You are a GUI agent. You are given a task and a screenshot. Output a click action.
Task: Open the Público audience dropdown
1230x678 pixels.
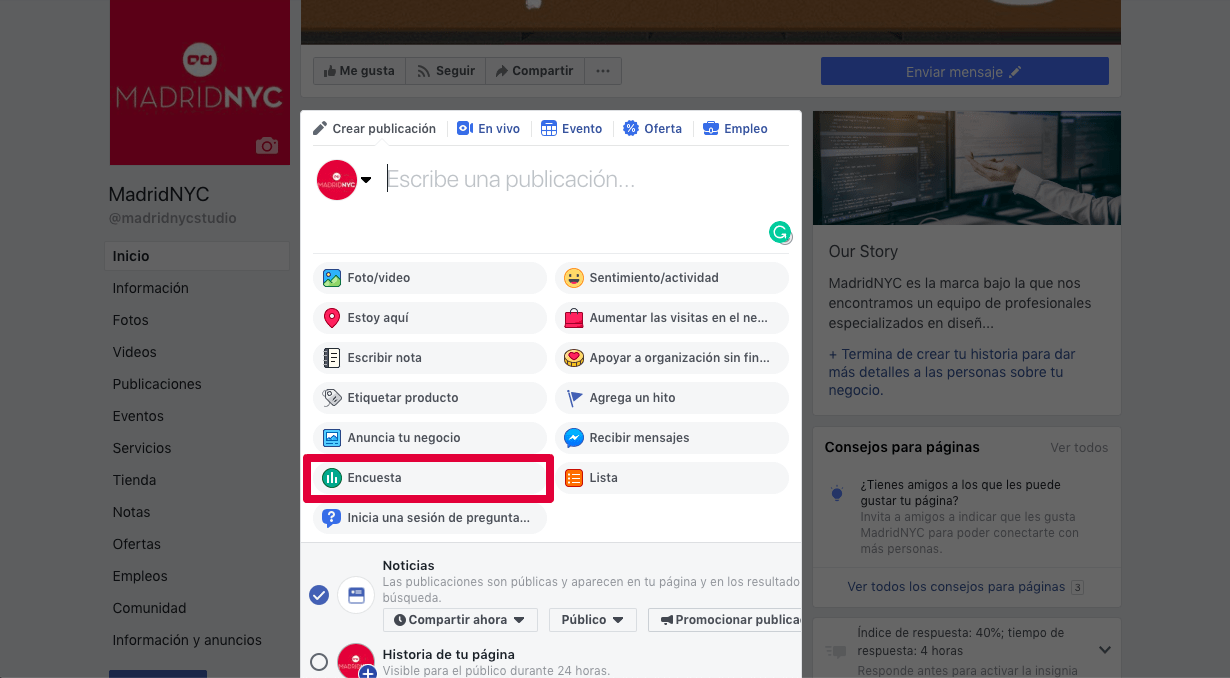[593, 620]
